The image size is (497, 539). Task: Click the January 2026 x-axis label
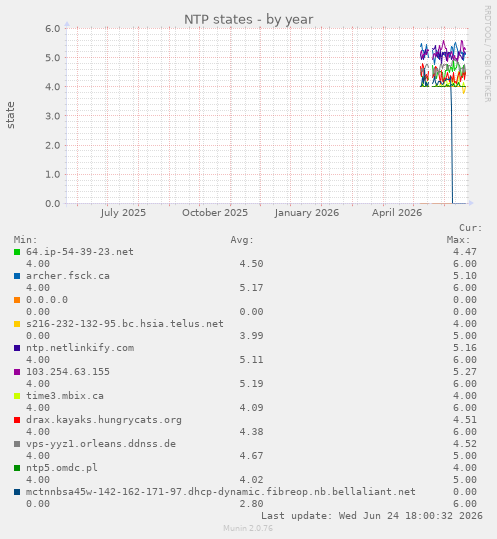(x=307, y=213)
